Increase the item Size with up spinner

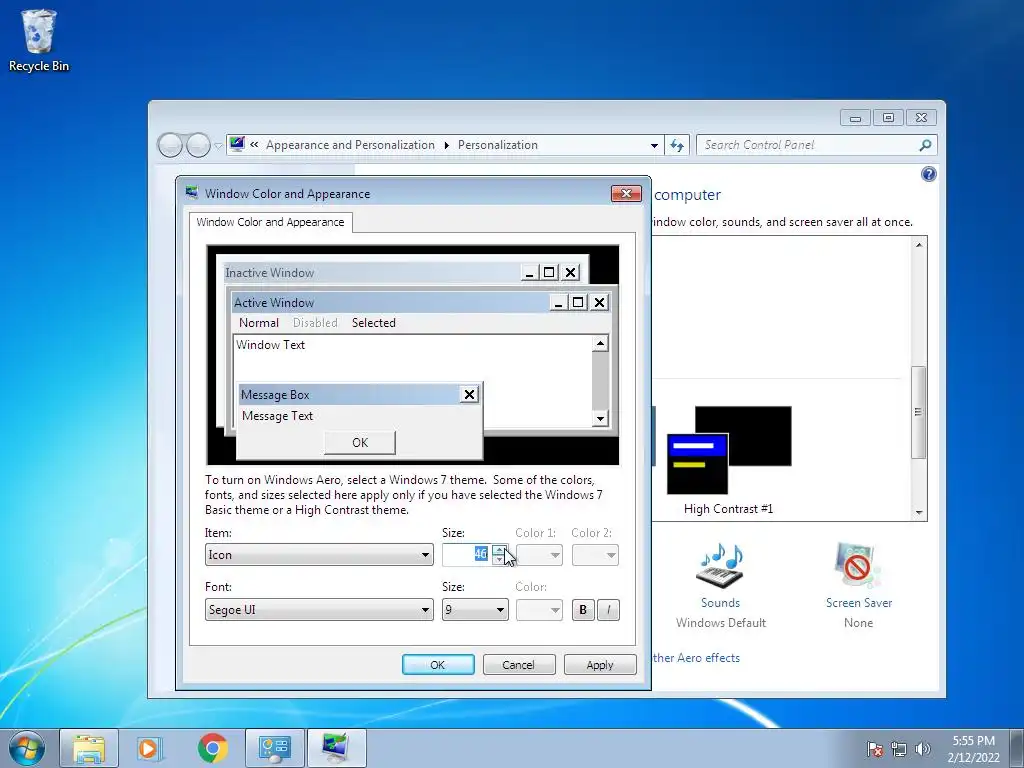click(x=499, y=550)
